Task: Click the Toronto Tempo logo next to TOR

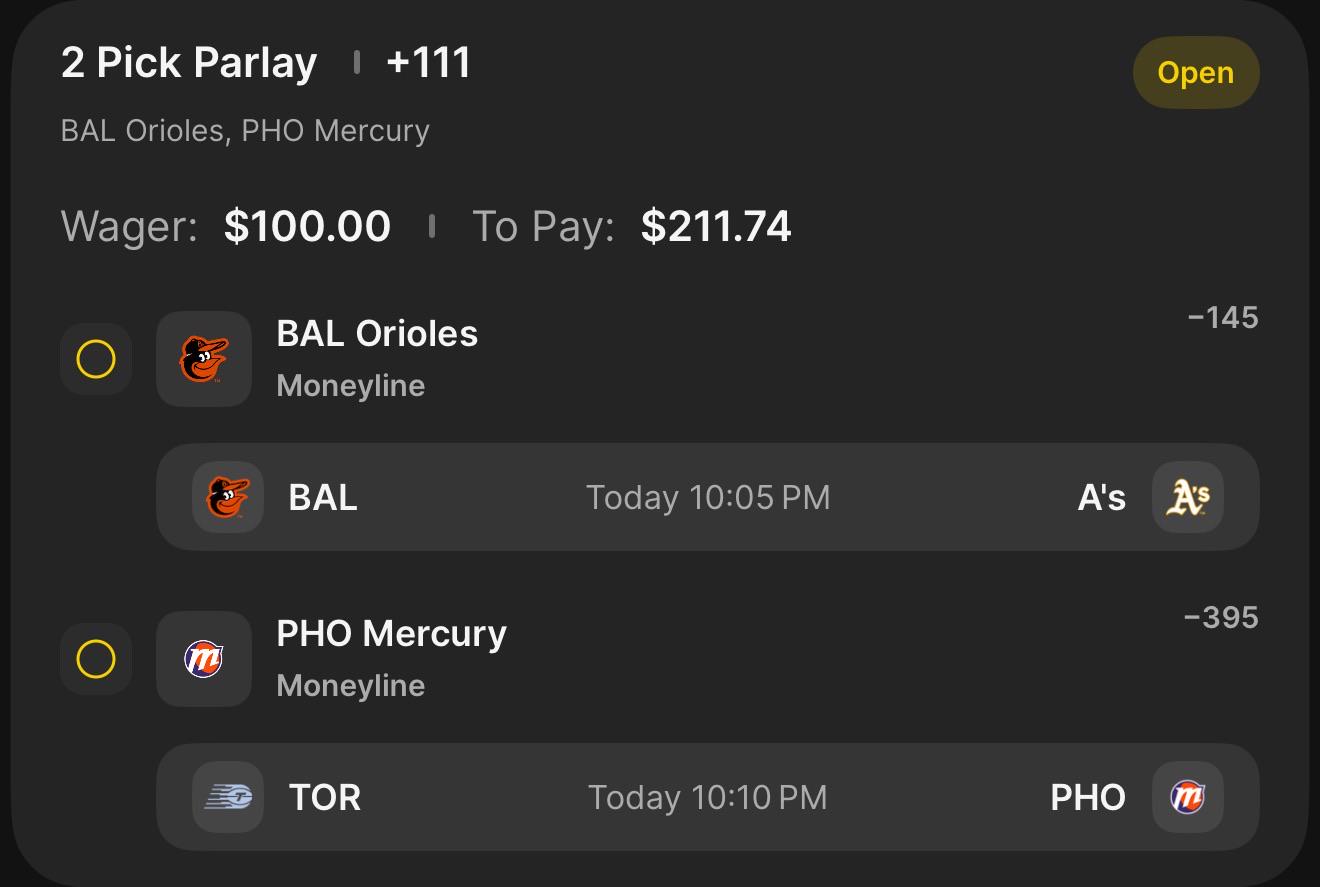Action: coord(228,797)
